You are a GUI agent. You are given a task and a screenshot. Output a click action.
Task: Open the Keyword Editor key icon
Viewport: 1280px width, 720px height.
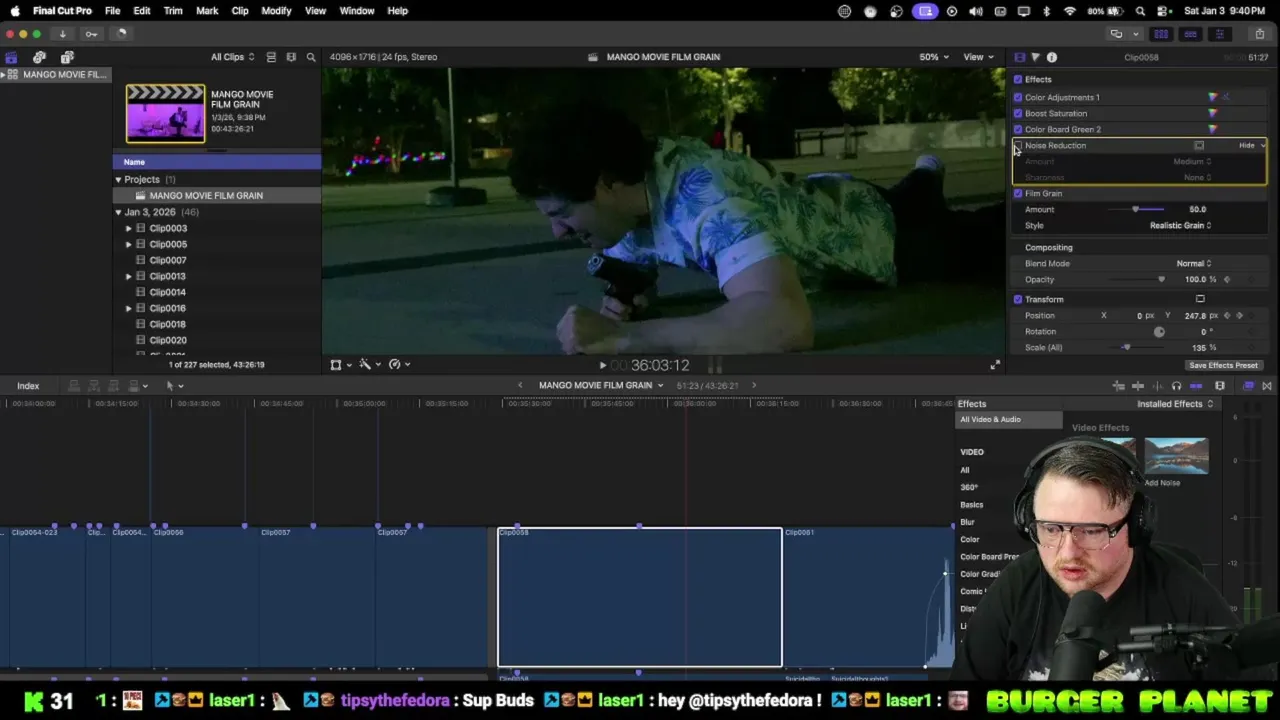click(91, 34)
